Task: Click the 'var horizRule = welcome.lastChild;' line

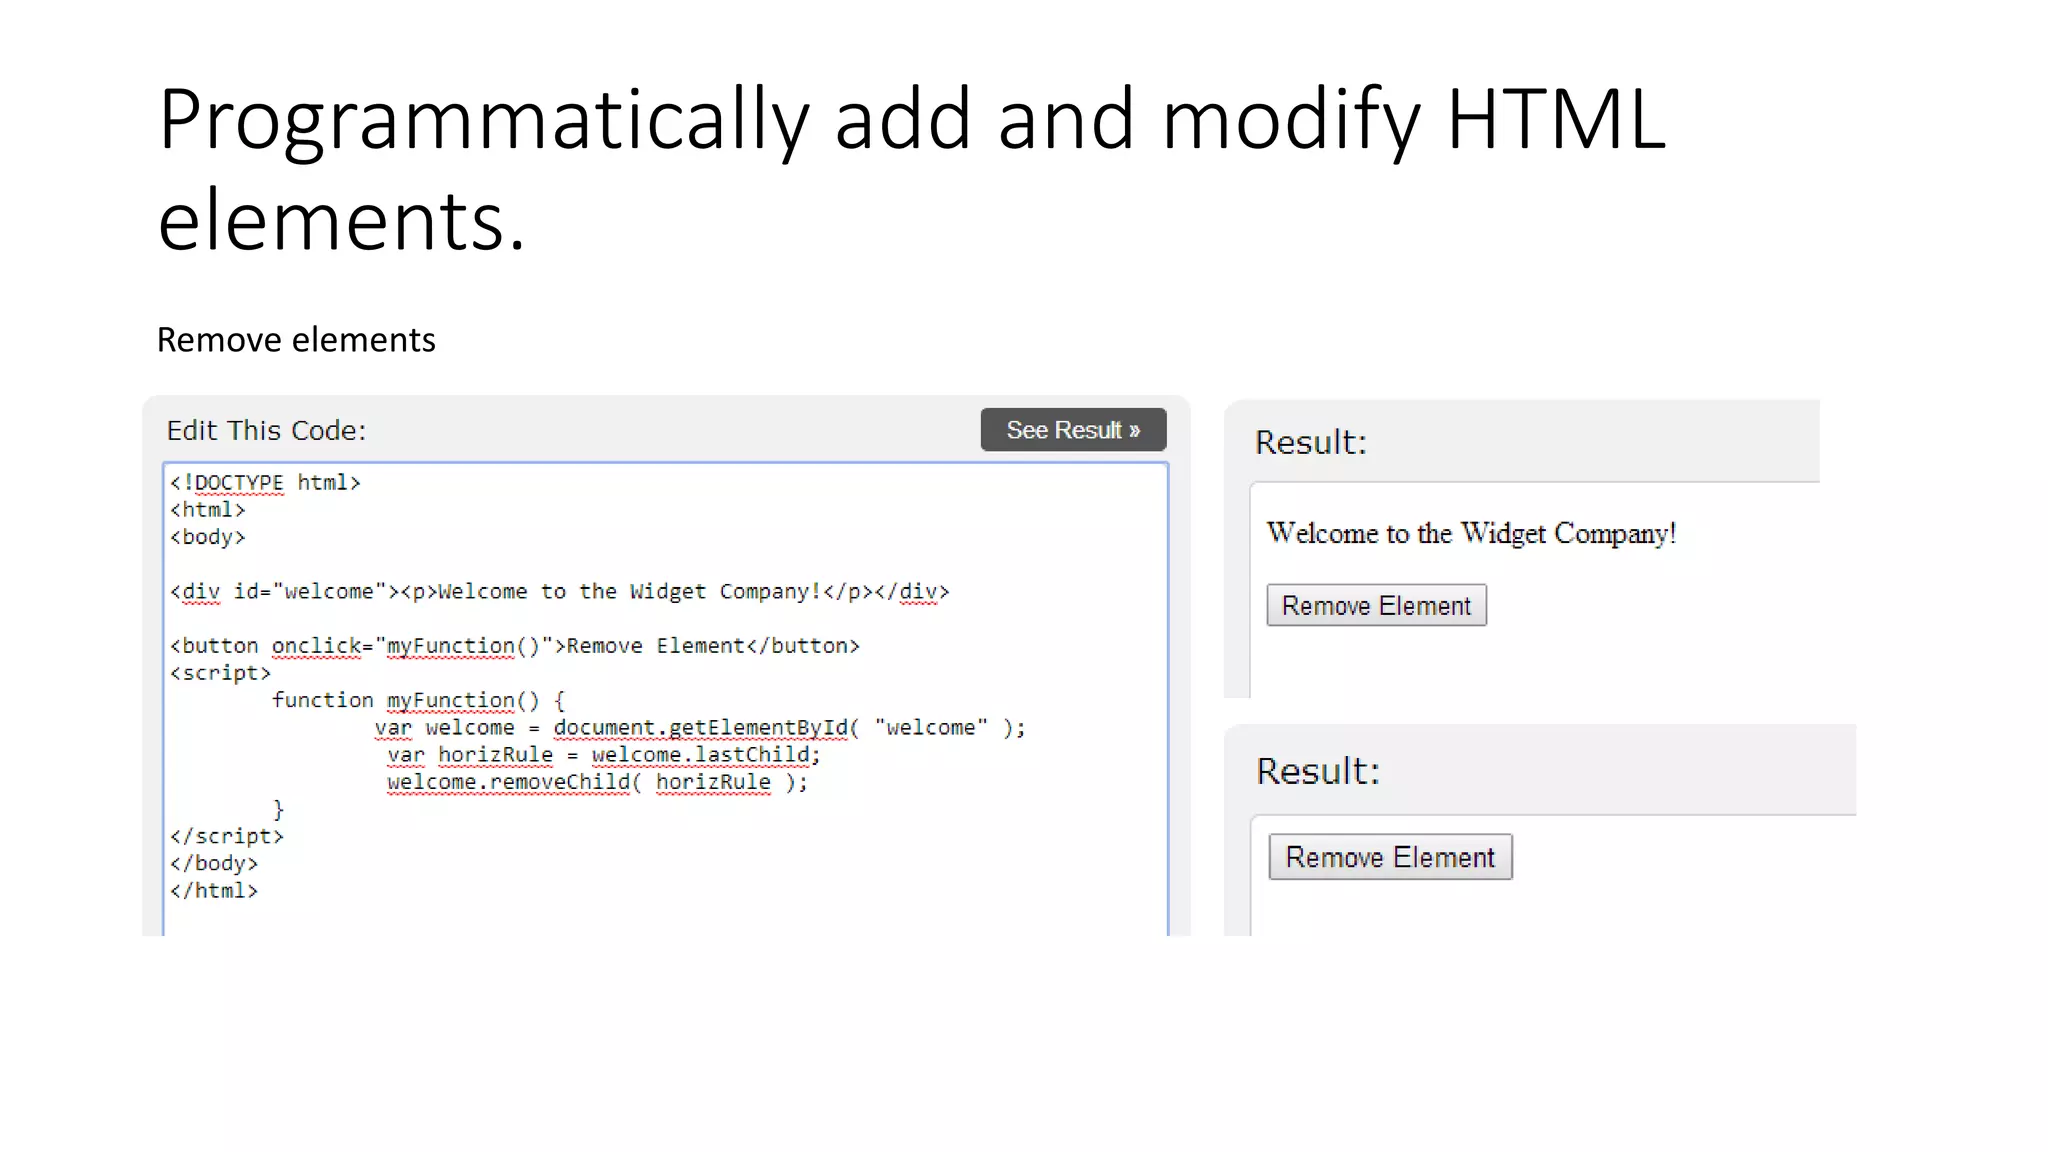Action: click(604, 755)
